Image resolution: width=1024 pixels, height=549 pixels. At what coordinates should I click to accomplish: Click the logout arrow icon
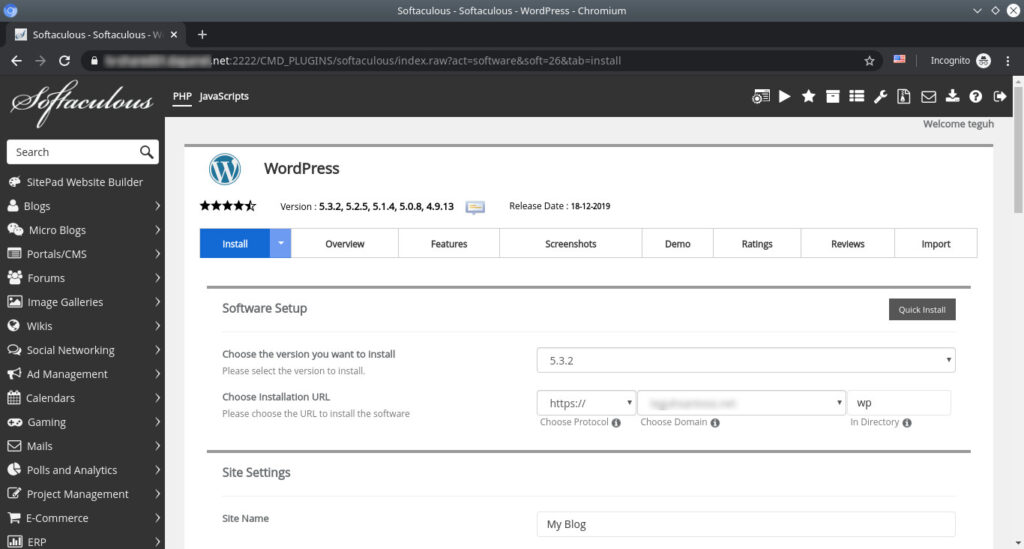point(999,97)
